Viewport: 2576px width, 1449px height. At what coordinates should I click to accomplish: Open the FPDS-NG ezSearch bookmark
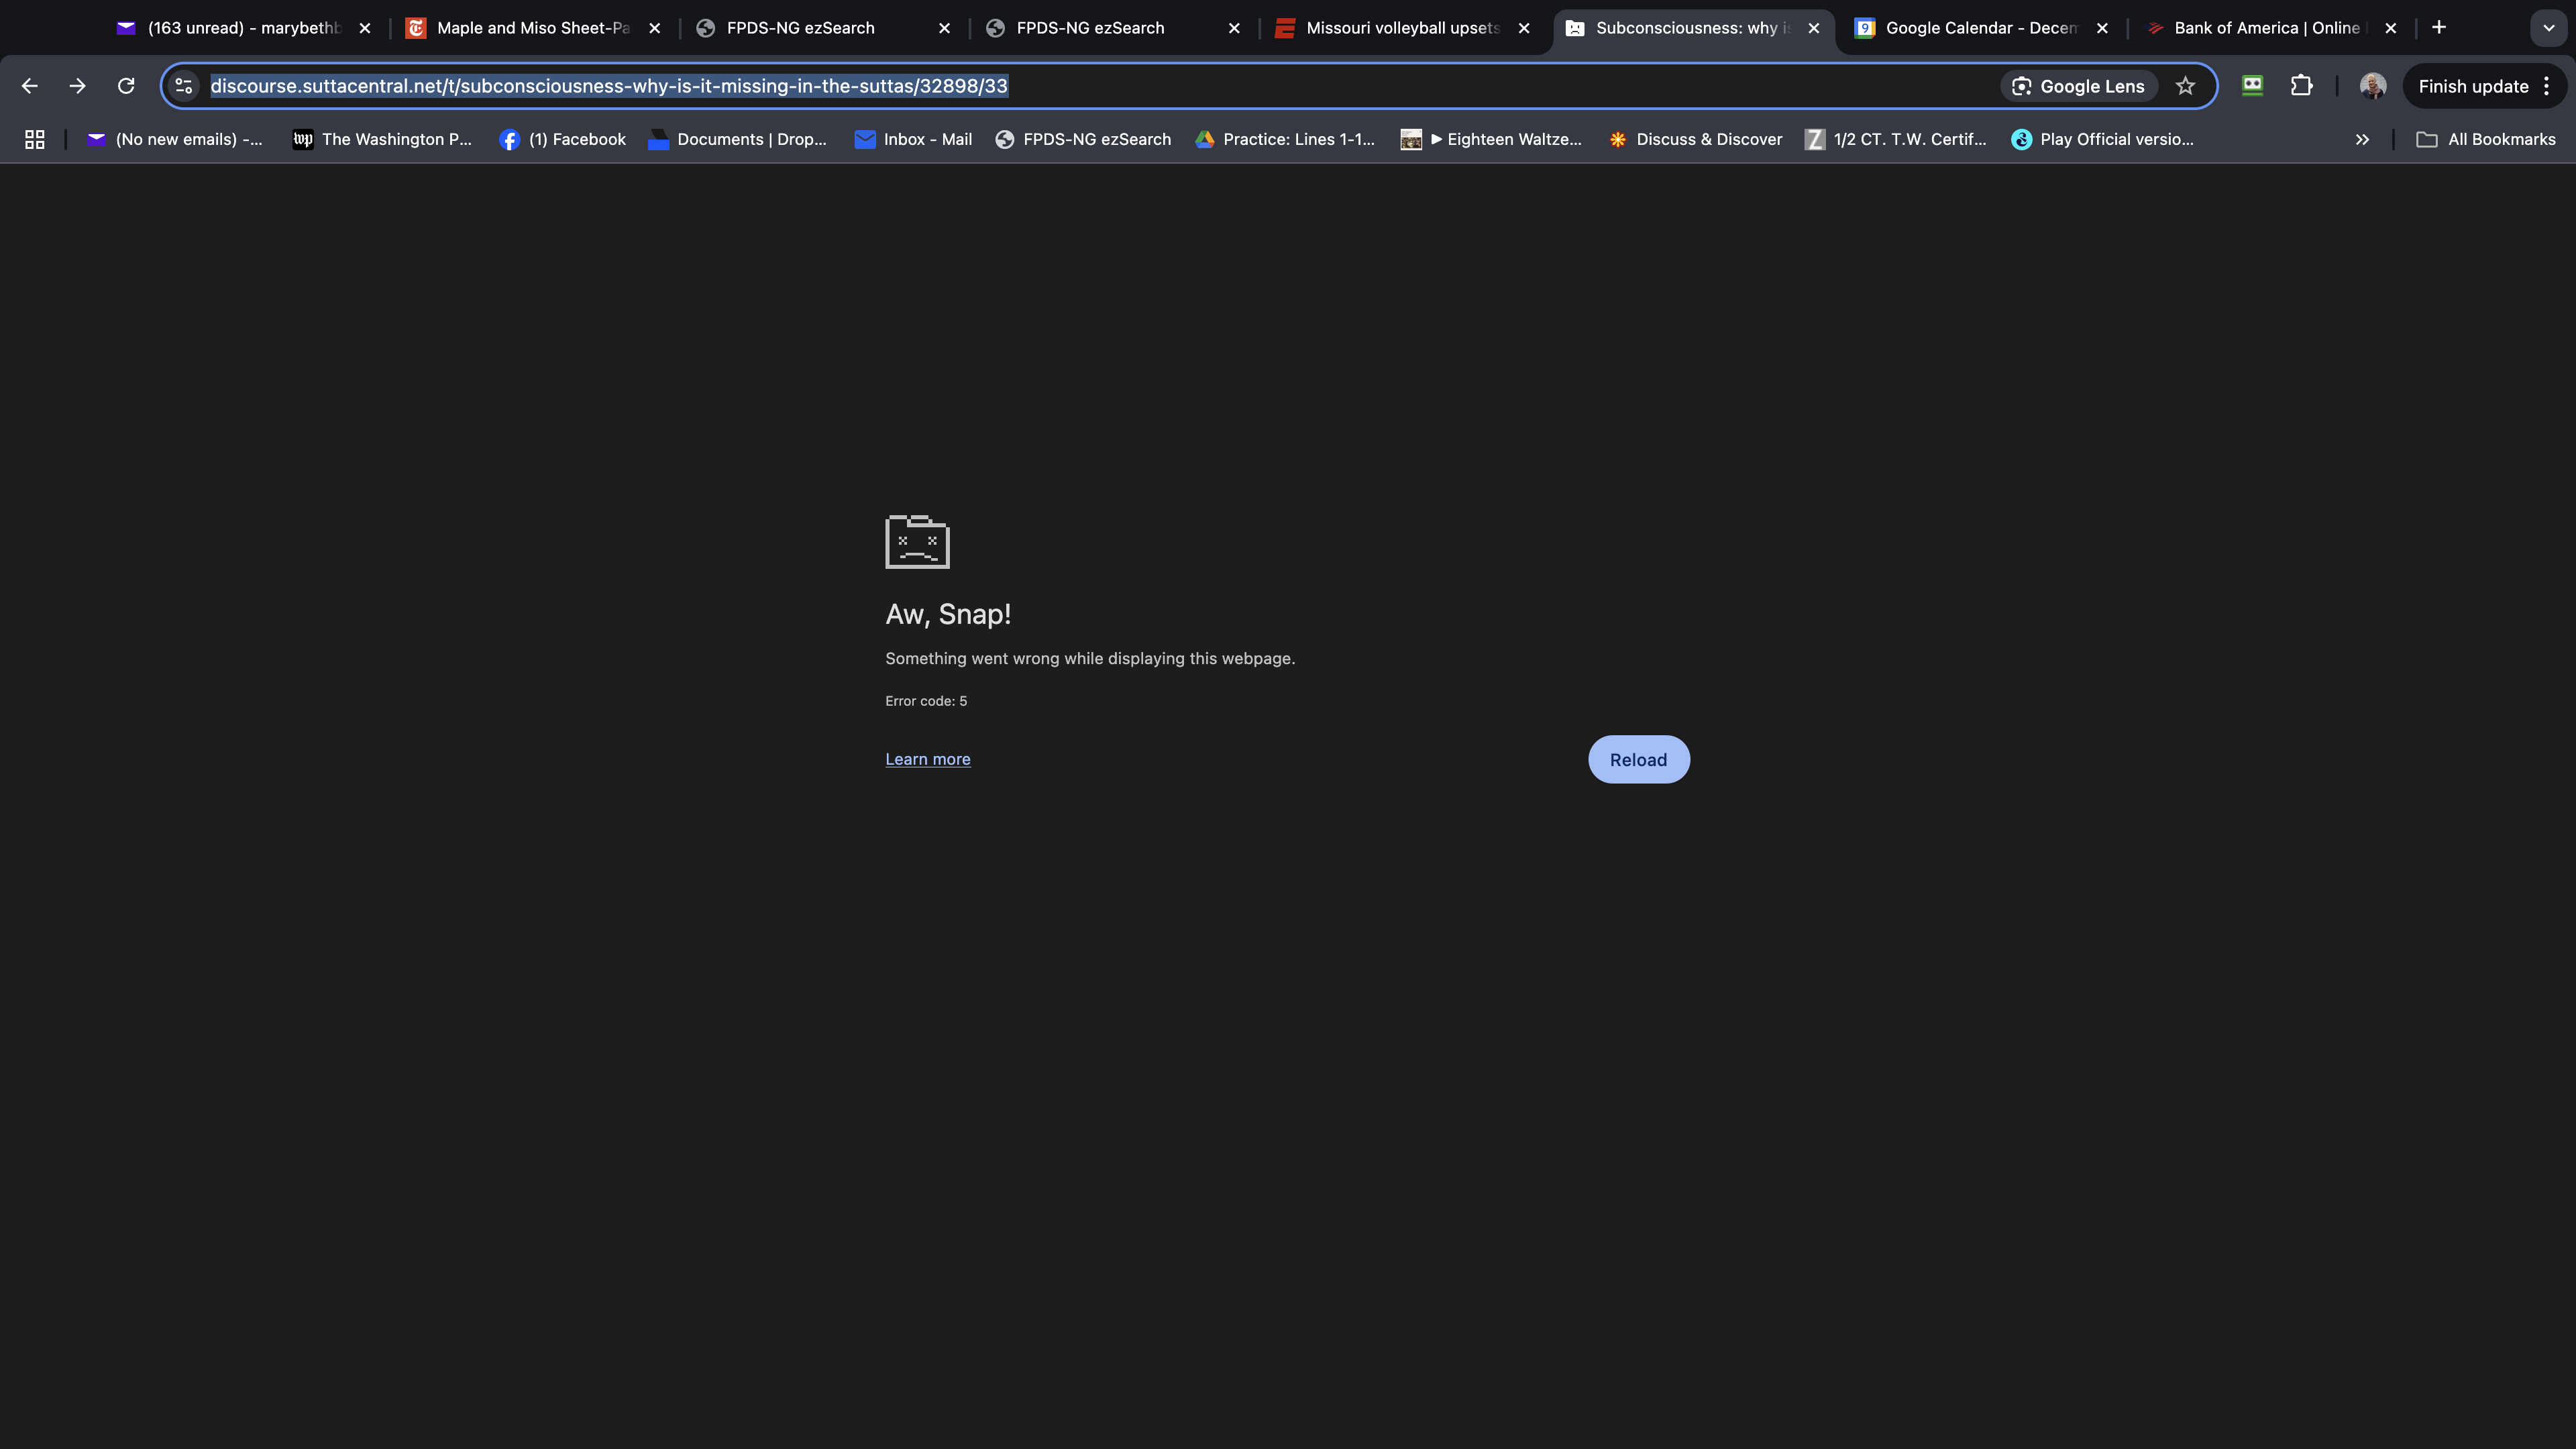(1084, 139)
